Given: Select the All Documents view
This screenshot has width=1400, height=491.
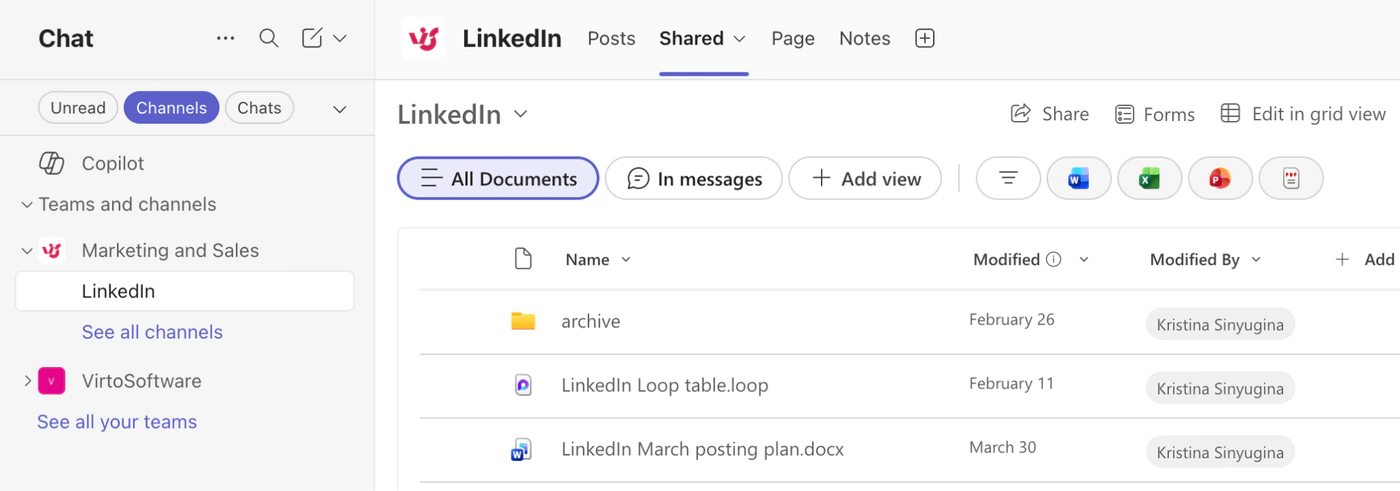Looking at the screenshot, I should 498,178.
